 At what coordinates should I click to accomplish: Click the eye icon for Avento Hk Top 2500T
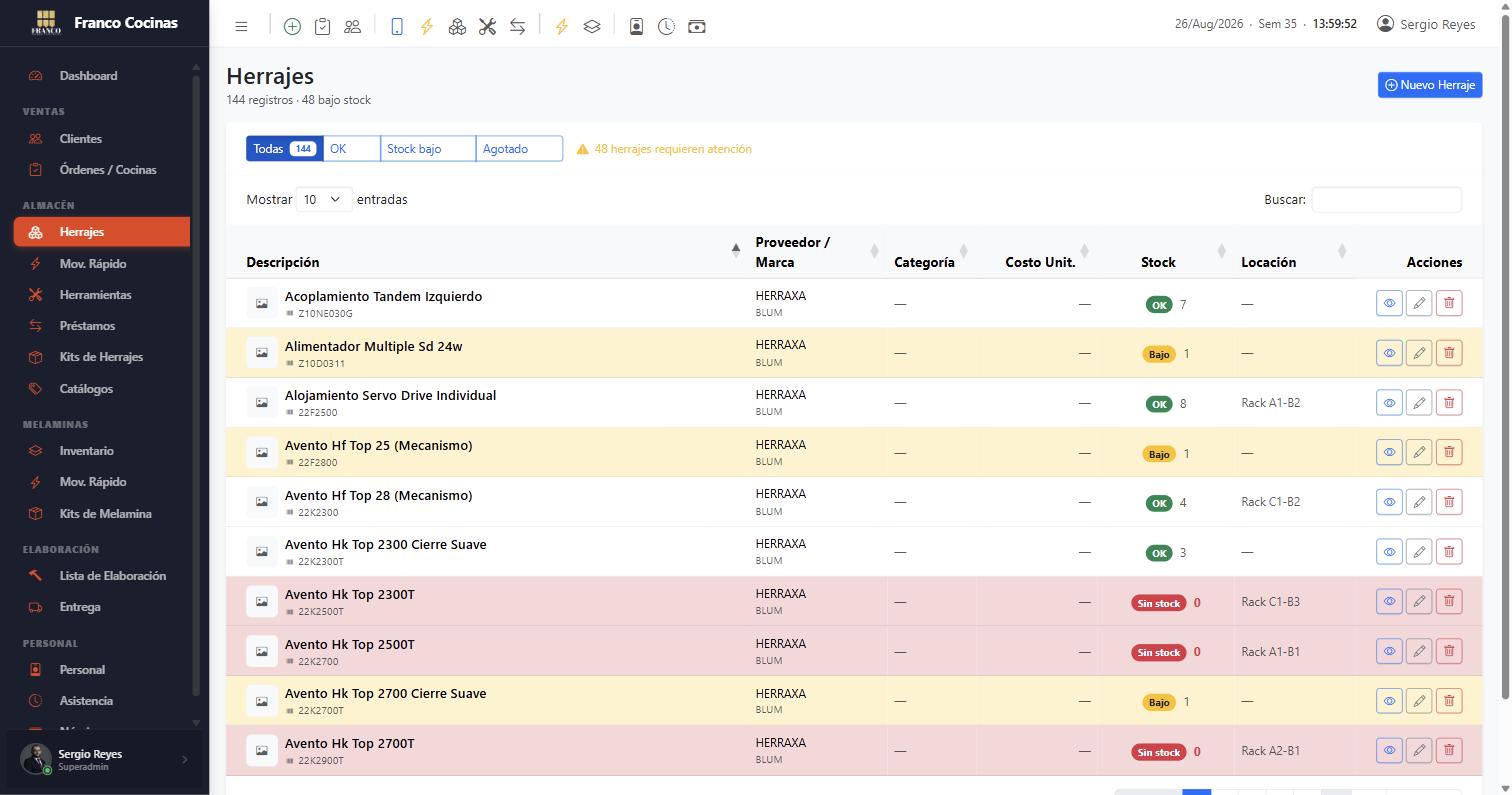[x=1389, y=651]
